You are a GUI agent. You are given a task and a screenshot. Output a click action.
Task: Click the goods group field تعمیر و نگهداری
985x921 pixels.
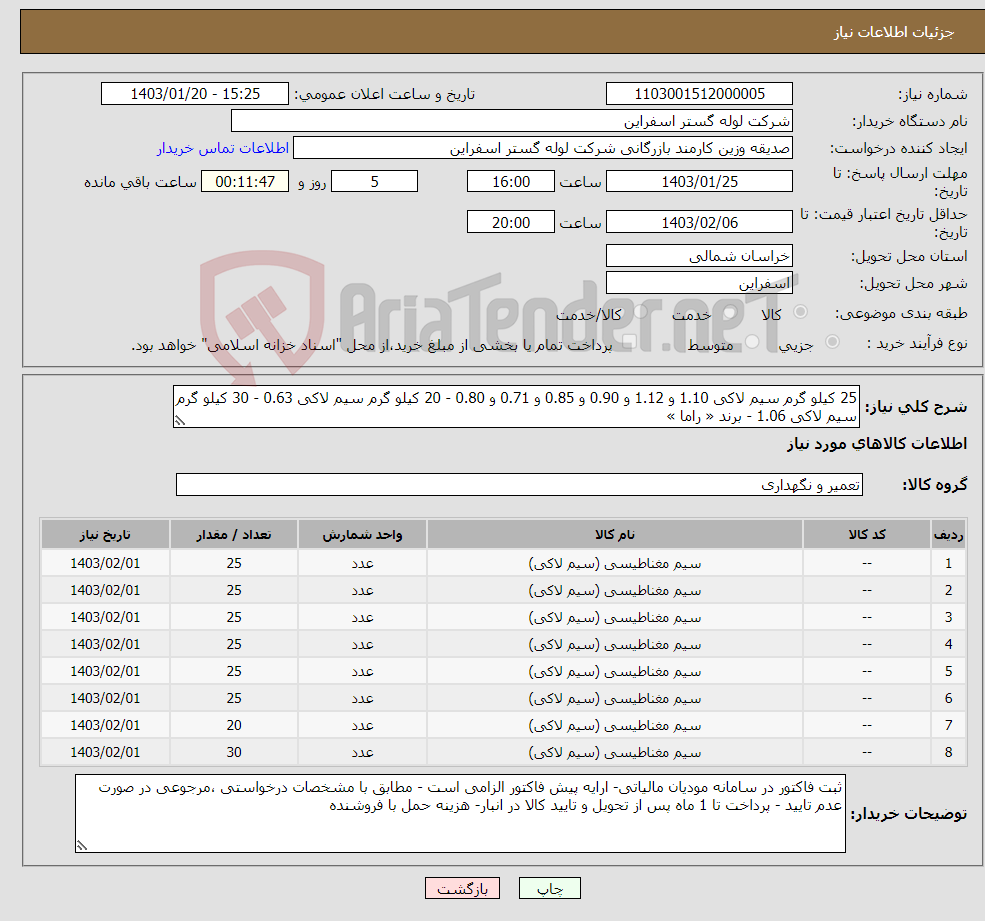tap(520, 484)
